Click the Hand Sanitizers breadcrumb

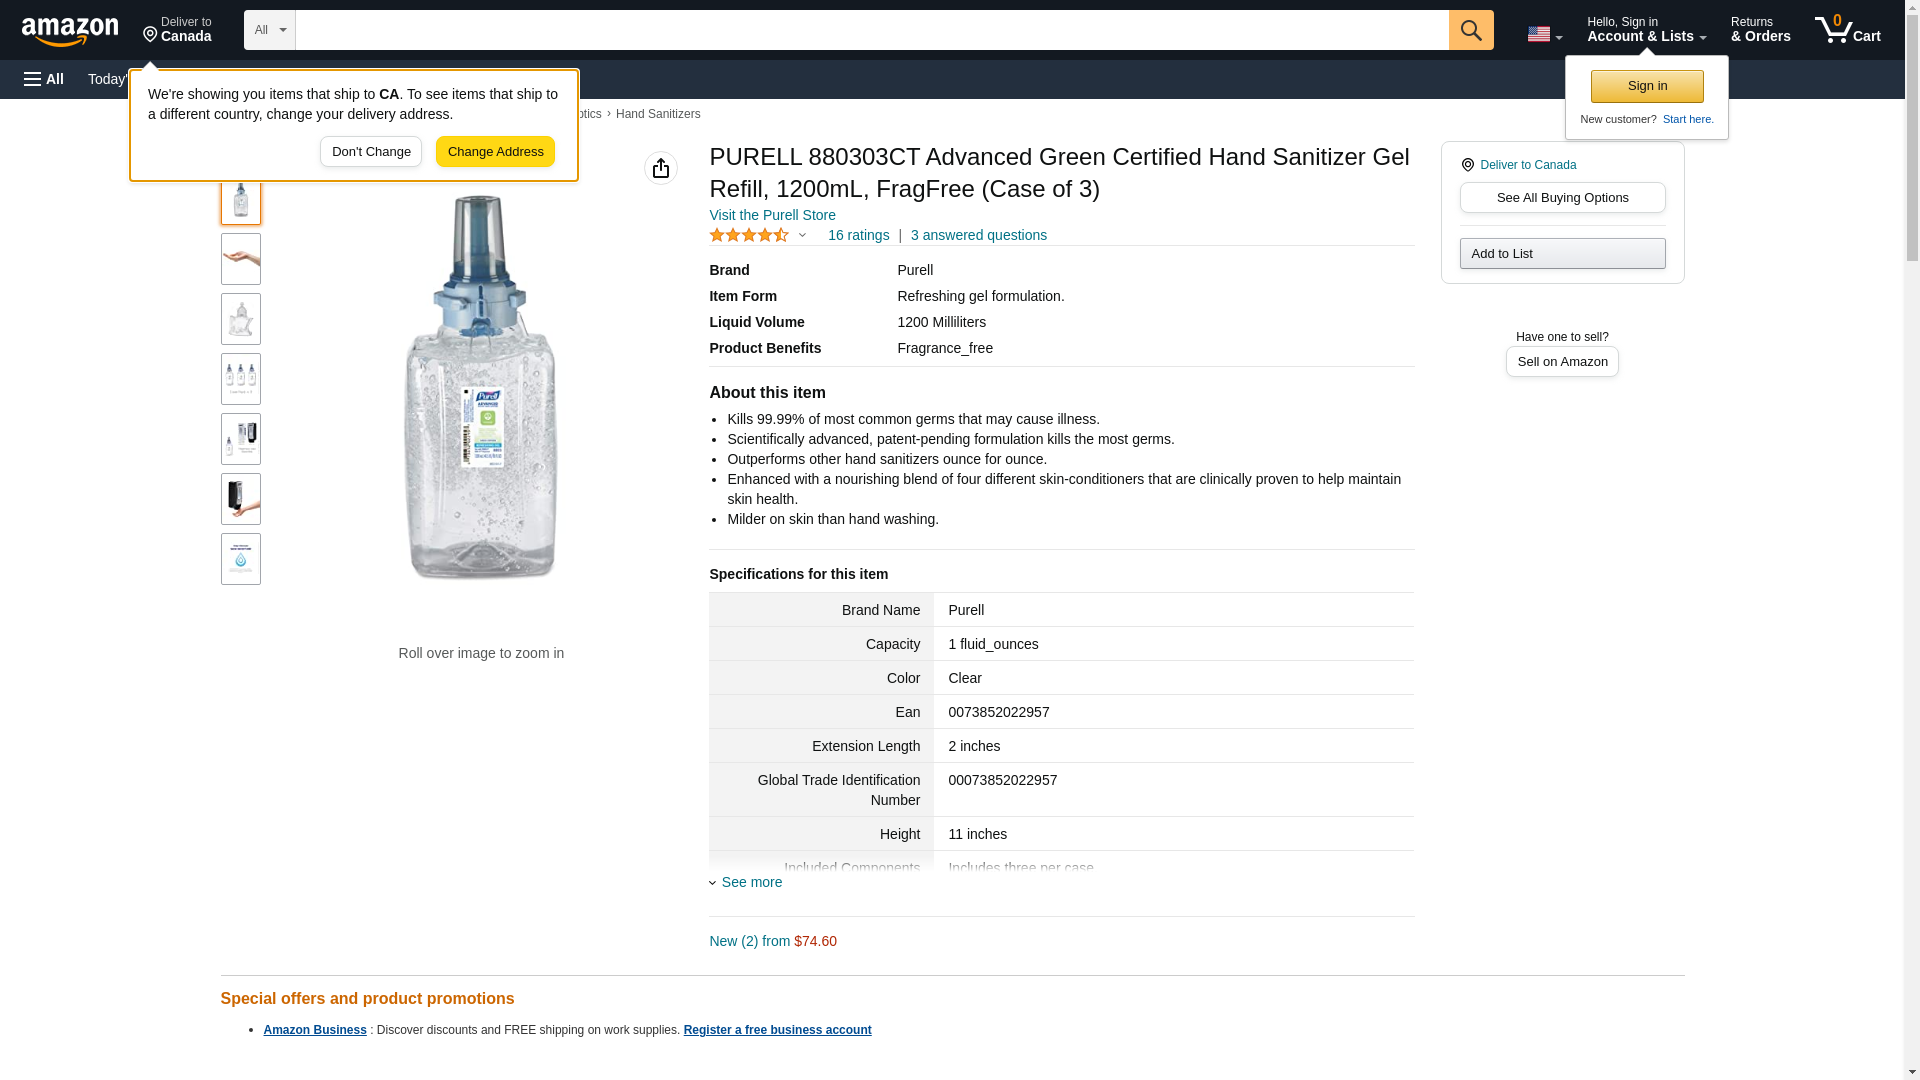tap(658, 114)
